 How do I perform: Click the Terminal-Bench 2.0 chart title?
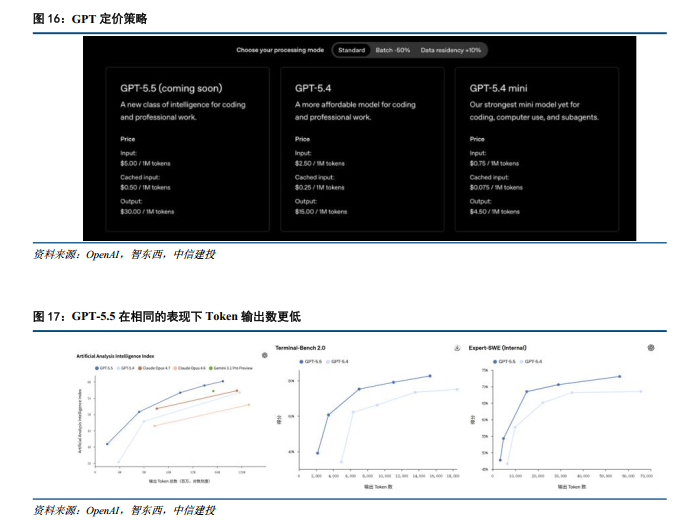click(x=300, y=348)
